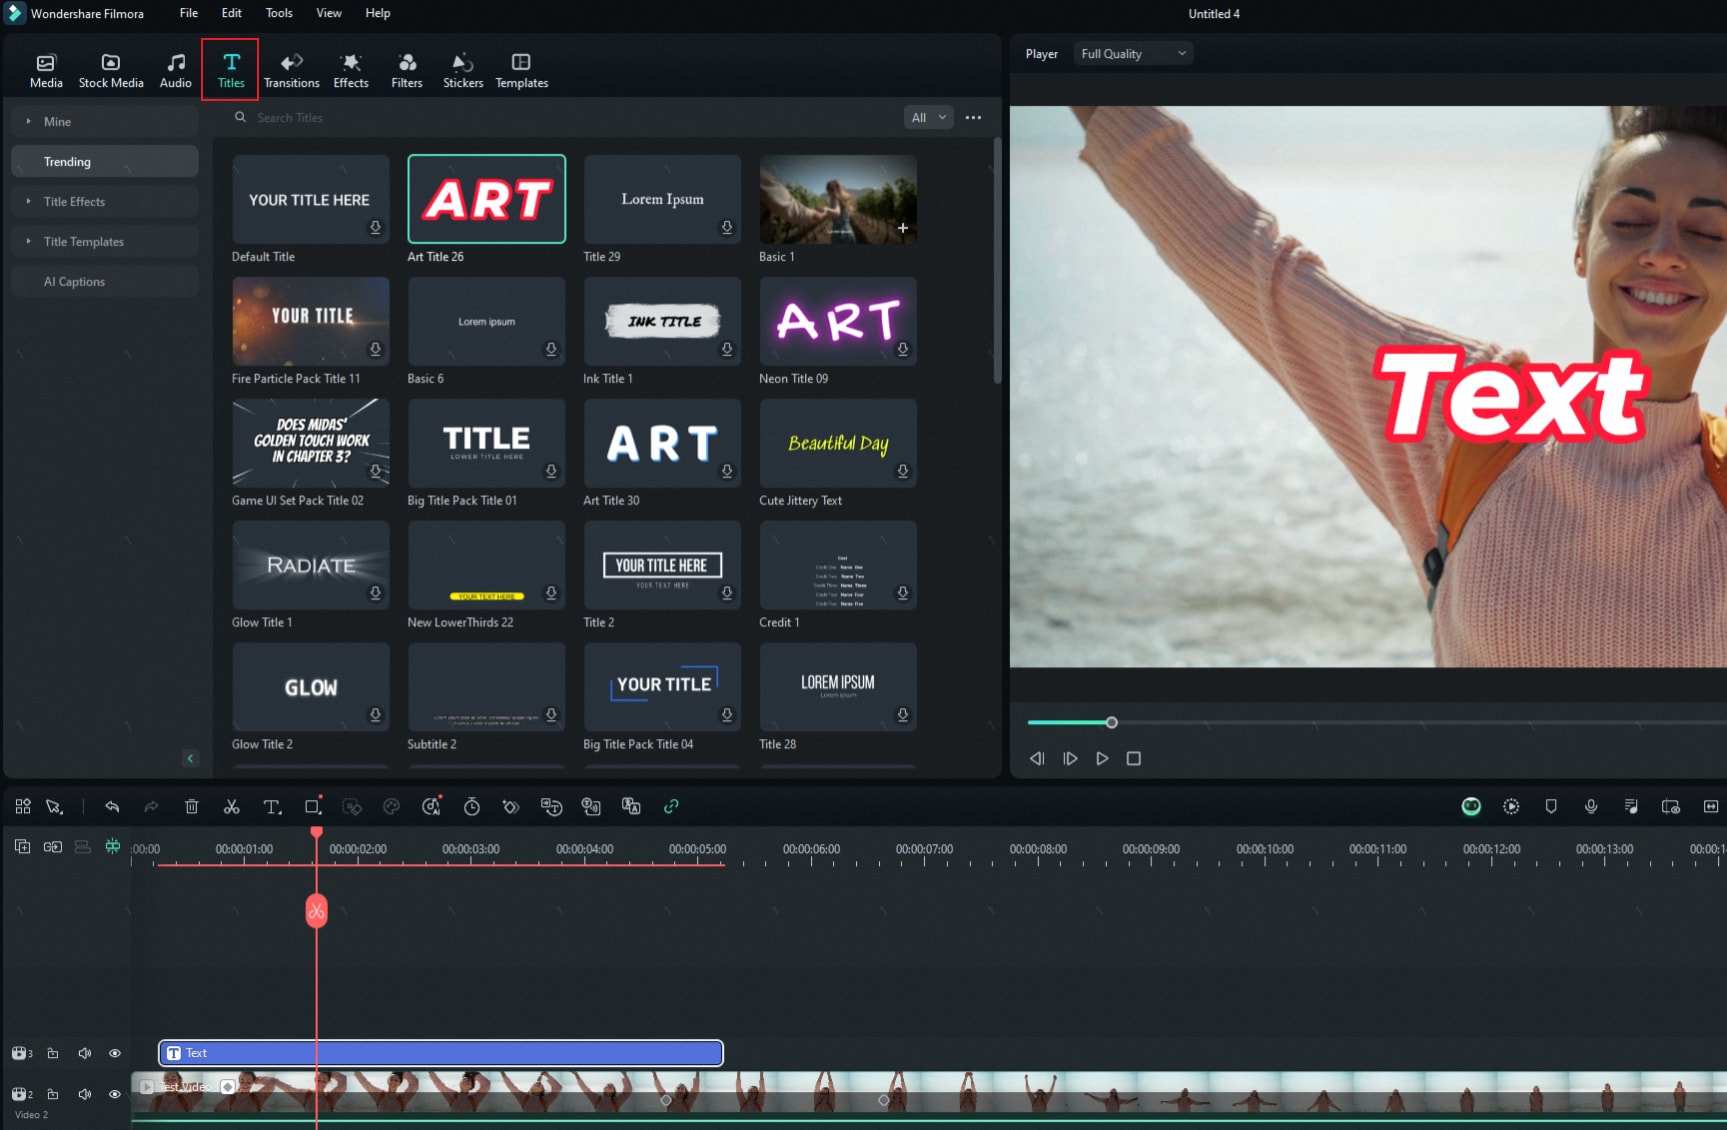Open the View menu

(329, 13)
